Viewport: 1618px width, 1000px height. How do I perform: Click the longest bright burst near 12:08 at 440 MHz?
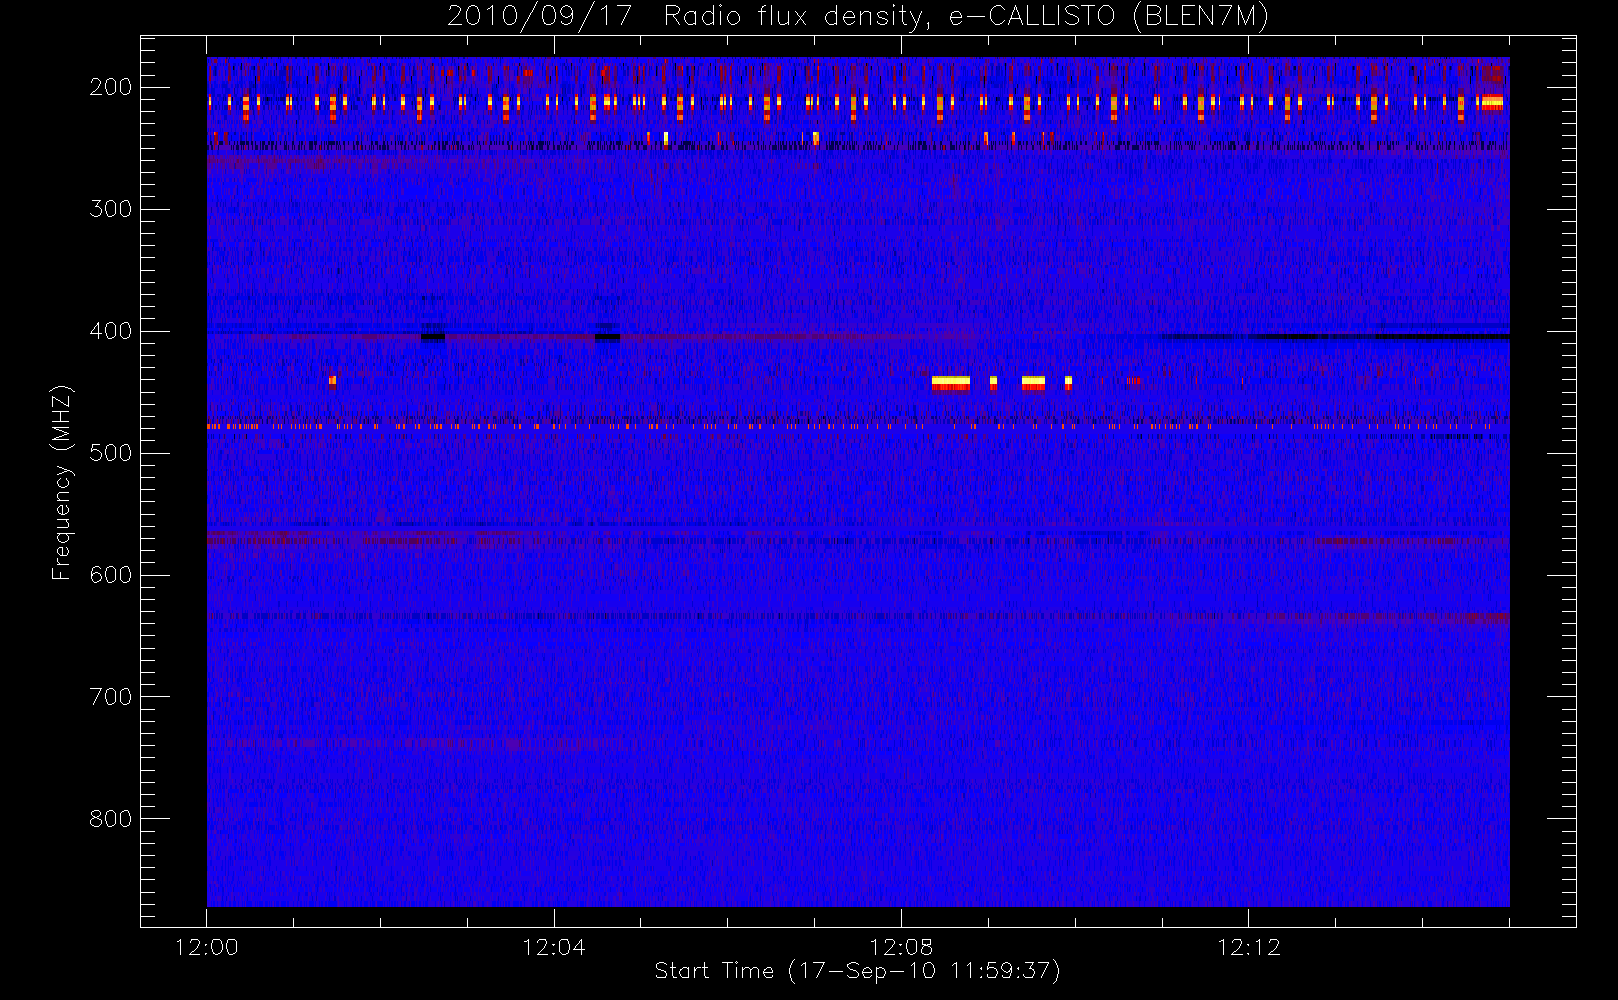[x=950, y=382]
